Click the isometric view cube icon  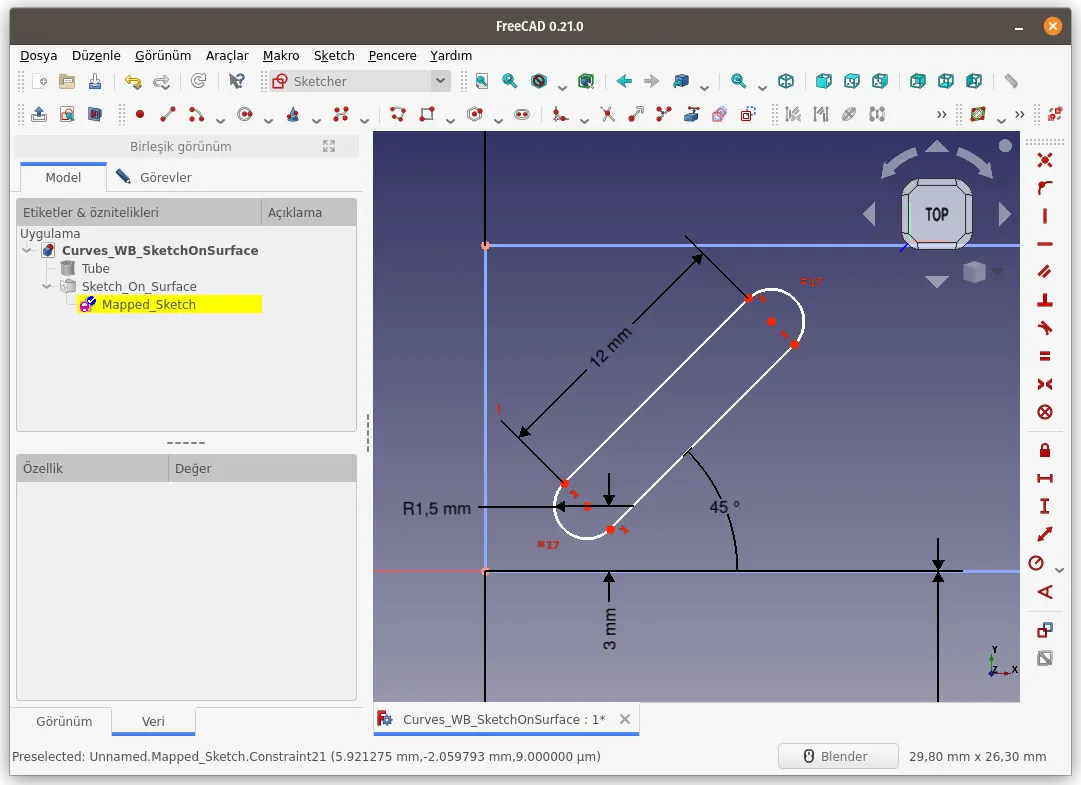tap(786, 82)
